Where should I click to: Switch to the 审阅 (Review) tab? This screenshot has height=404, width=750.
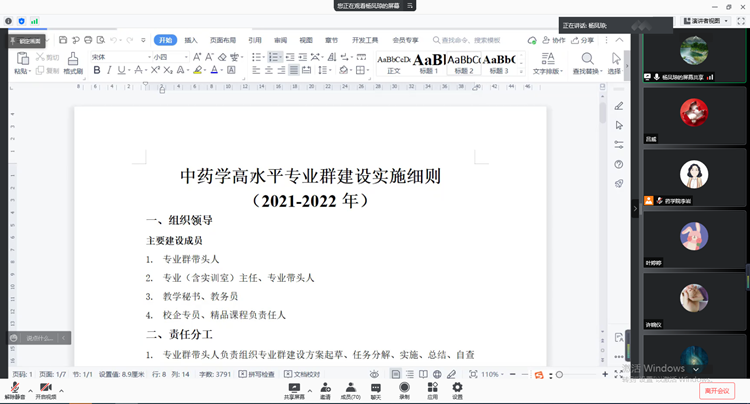pos(281,40)
